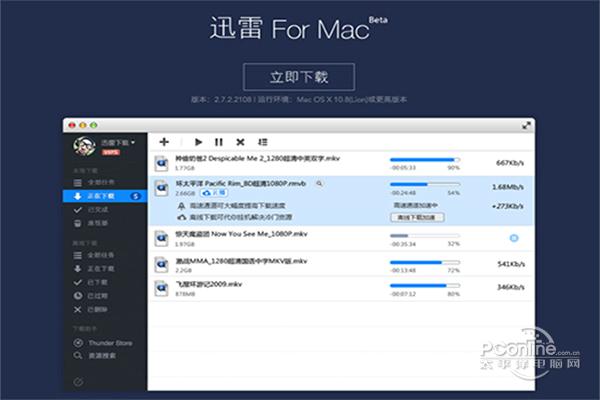This screenshot has height=400, width=600.
Task: Click the cloud offline tag below Pacific Rim
Action: coord(214,193)
